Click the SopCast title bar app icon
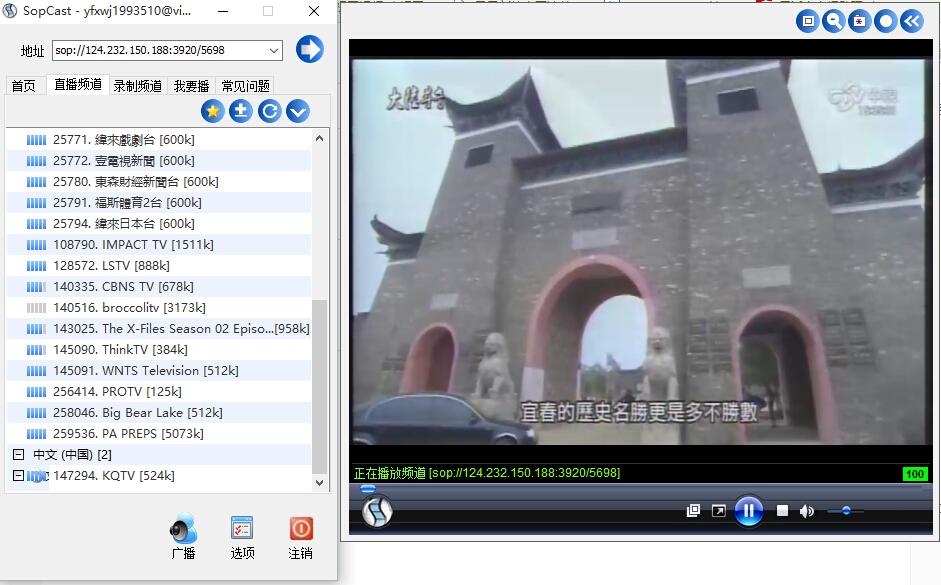This screenshot has height=585, width=941. point(10,11)
